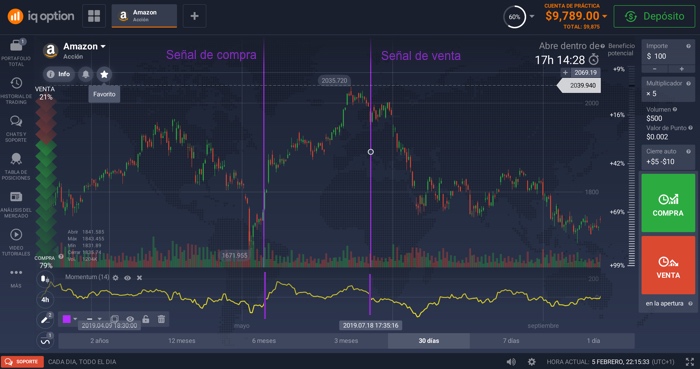700x369 pixels.
Task: Remove Momentum indicator with X
Action: [139, 278]
